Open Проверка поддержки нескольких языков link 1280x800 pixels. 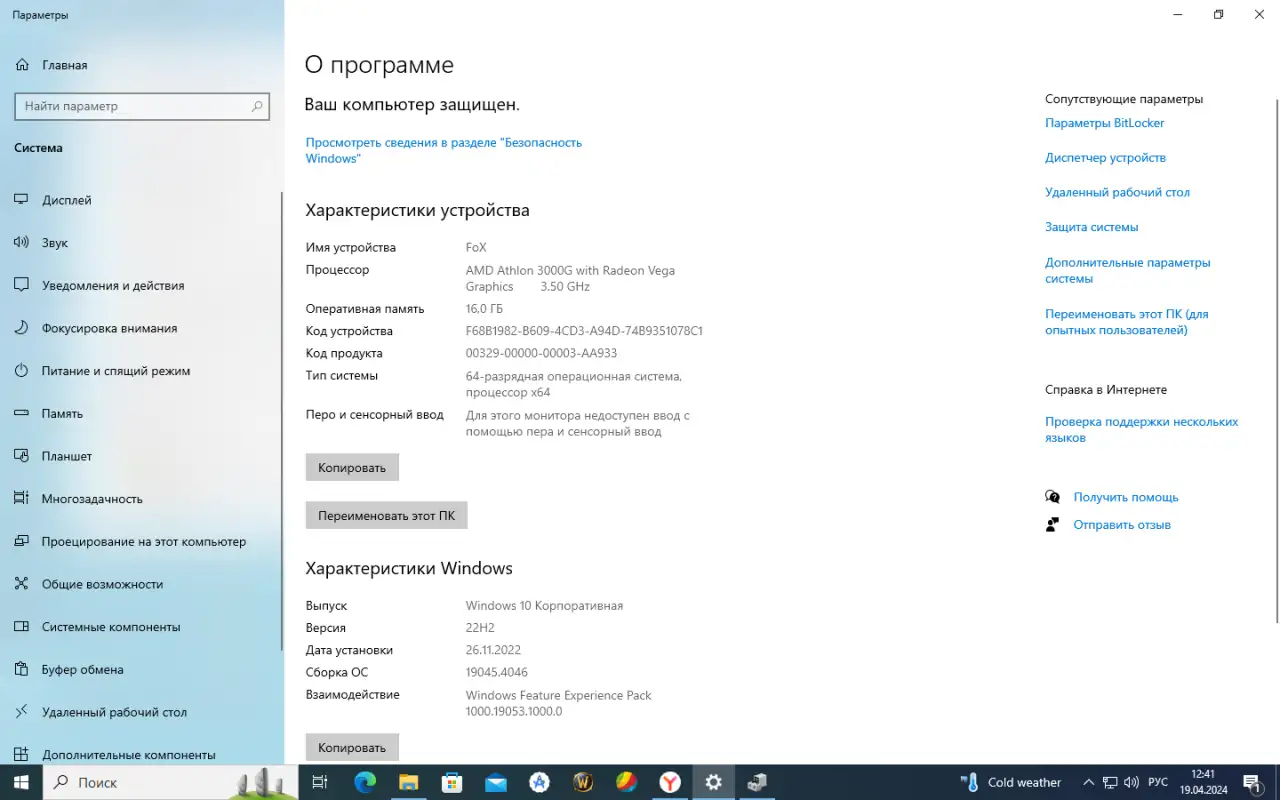click(x=1141, y=430)
